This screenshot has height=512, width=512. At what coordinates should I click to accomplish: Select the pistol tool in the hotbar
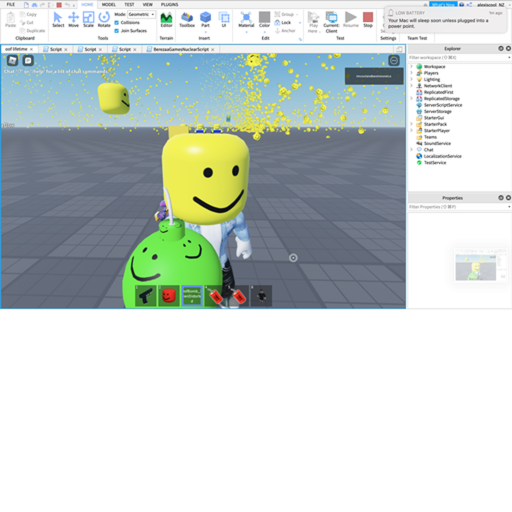pos(146,296)
